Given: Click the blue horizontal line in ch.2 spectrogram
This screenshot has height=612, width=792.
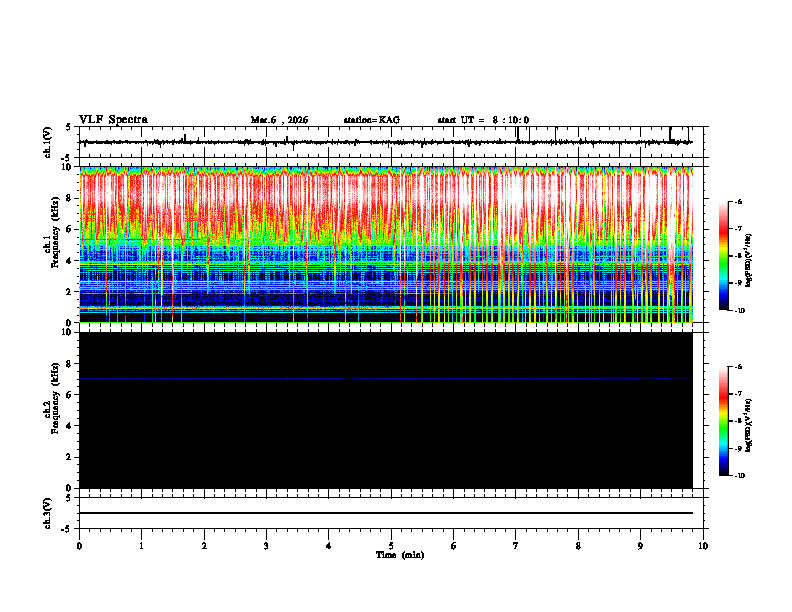Looking at the screenshot, I should [x=386, y=378].
